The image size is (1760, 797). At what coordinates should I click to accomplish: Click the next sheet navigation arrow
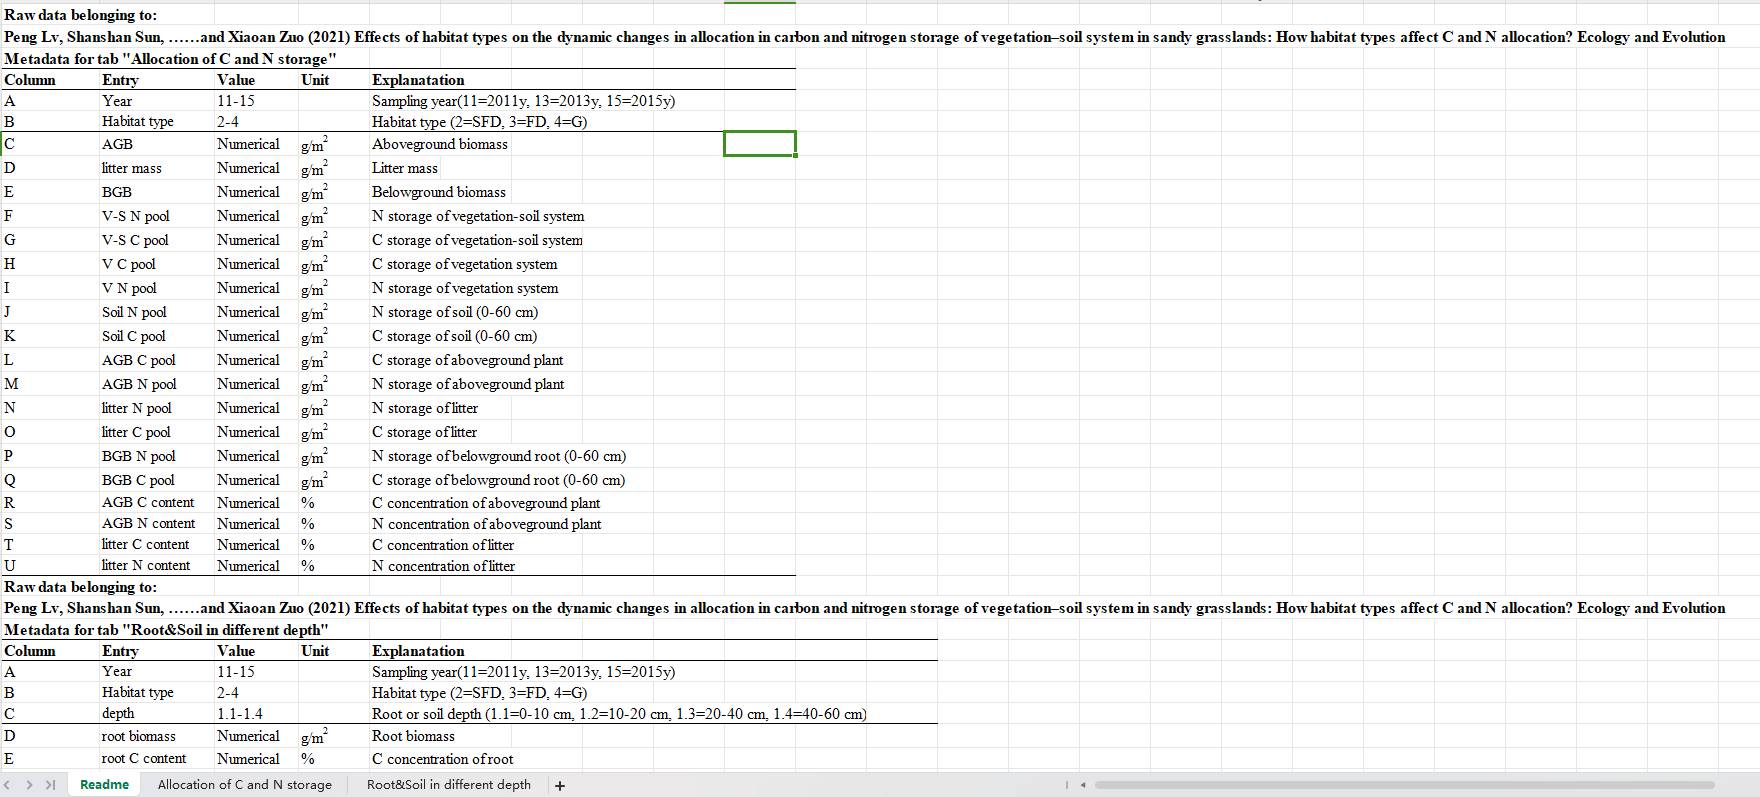click(x=29, y=785)
